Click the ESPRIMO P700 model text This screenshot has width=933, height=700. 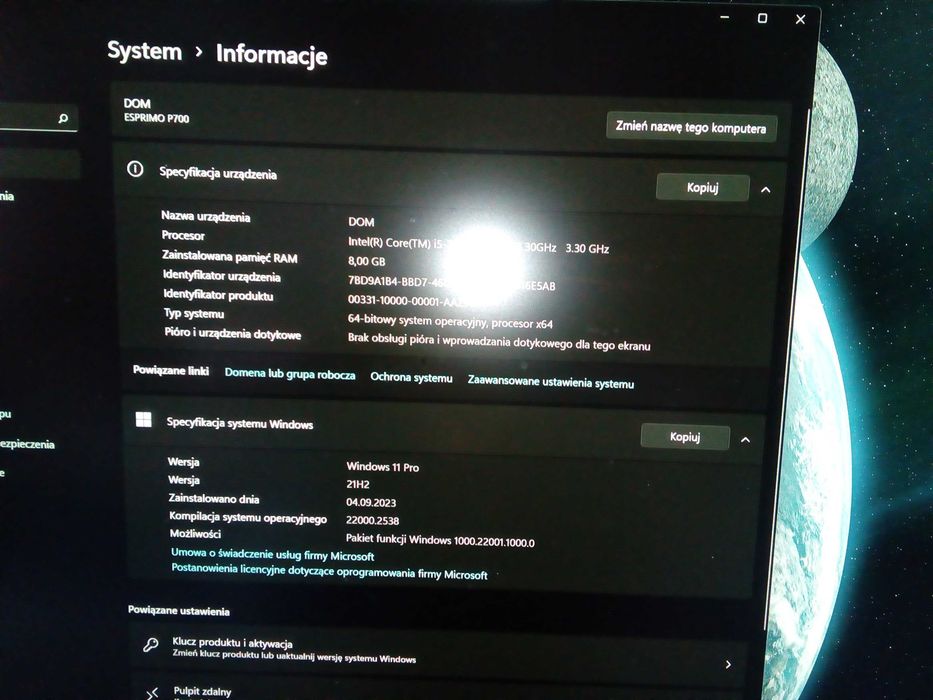(x=156, y=118)
